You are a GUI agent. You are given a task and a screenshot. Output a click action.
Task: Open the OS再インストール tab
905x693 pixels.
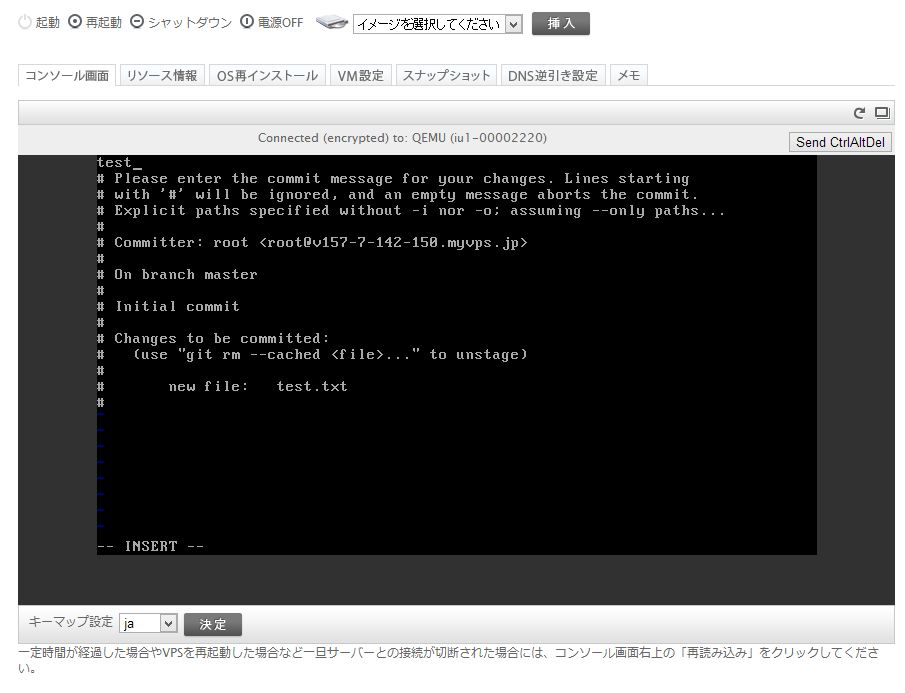(x=267, y=76)
